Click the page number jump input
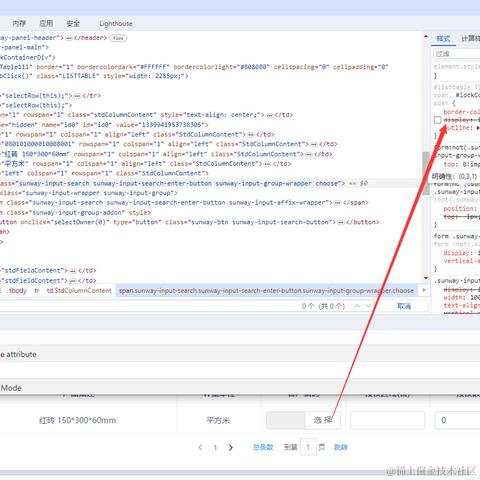This screenshot has width=480, height=480. (308, 447)
